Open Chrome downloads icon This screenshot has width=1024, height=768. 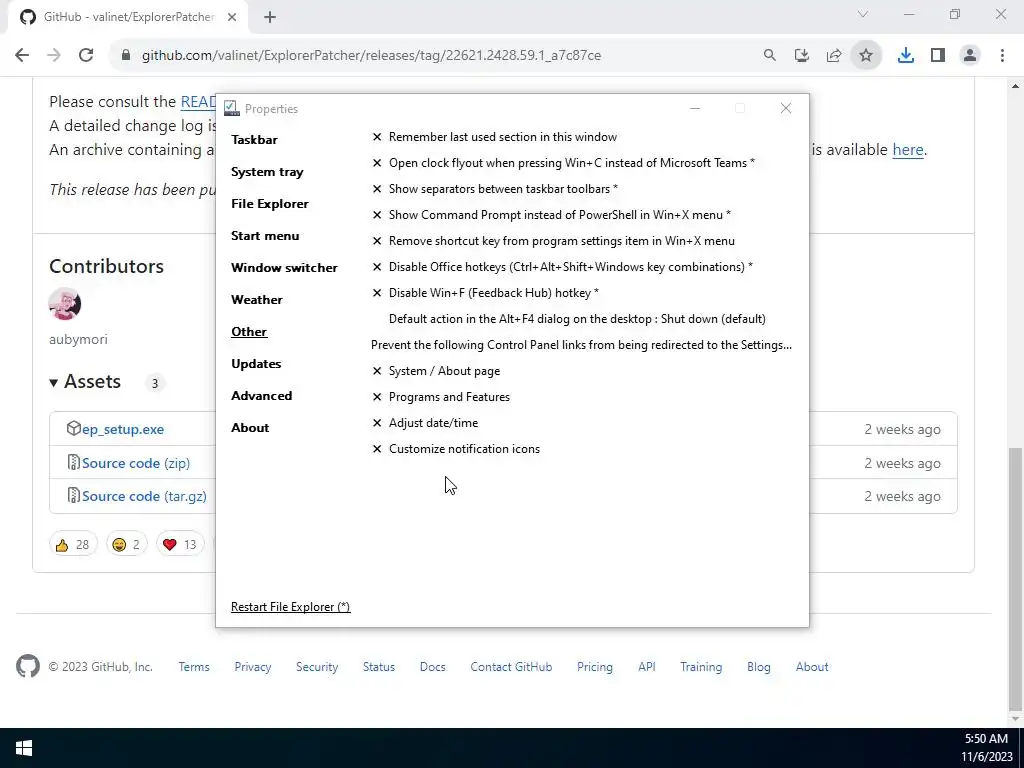906,56
